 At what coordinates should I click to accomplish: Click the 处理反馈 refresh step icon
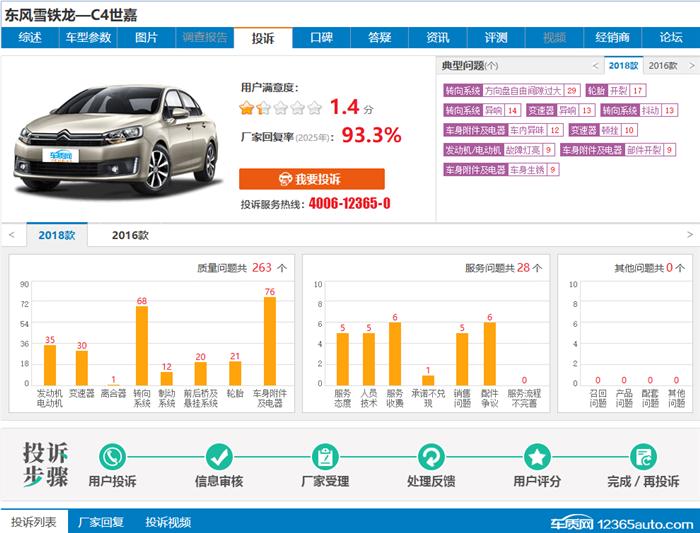[431, 457]
